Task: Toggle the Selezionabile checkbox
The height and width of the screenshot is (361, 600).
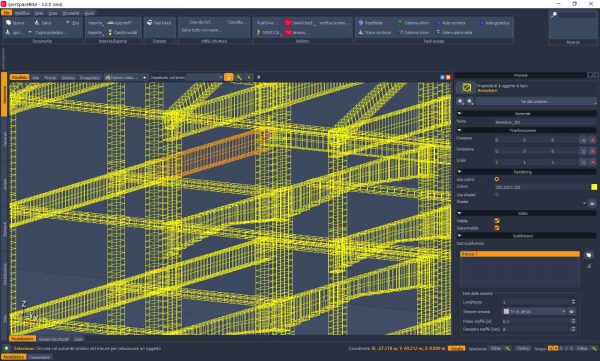Action: click(497, 228)
